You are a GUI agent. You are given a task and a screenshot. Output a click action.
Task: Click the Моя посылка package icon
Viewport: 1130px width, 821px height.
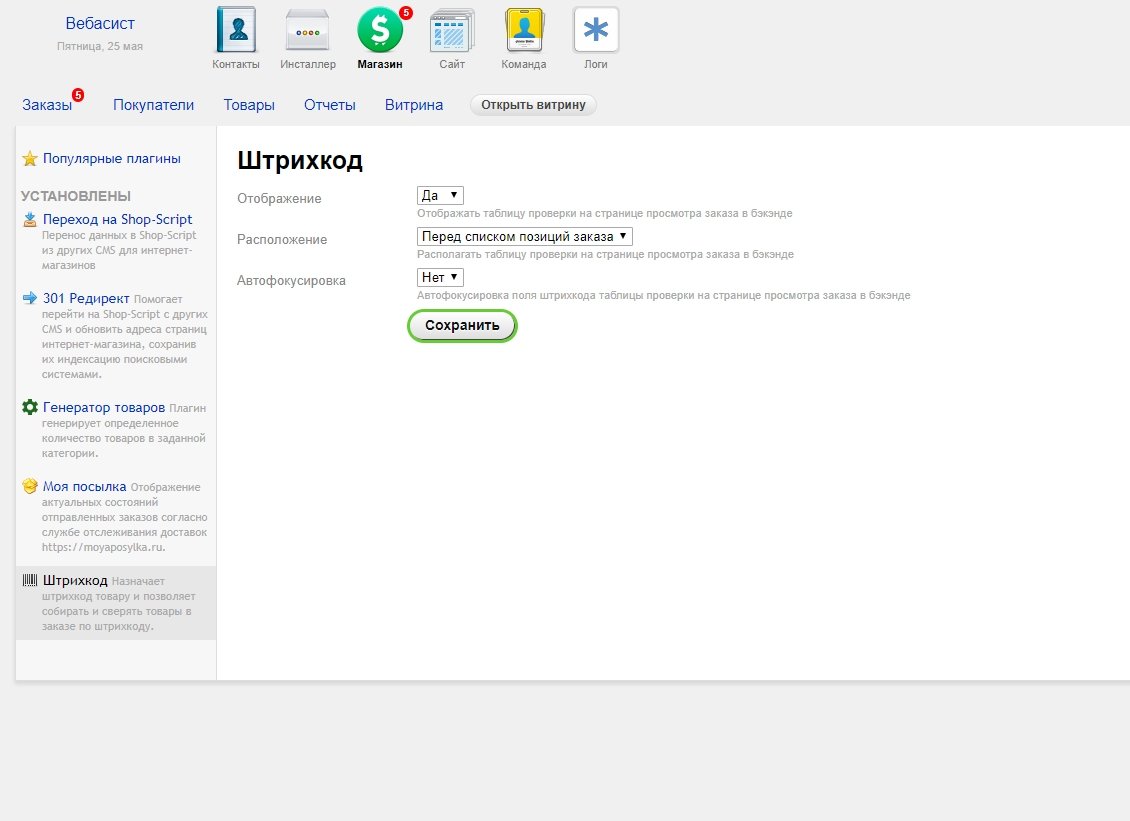pyautogui.click(x=30, y=487)
